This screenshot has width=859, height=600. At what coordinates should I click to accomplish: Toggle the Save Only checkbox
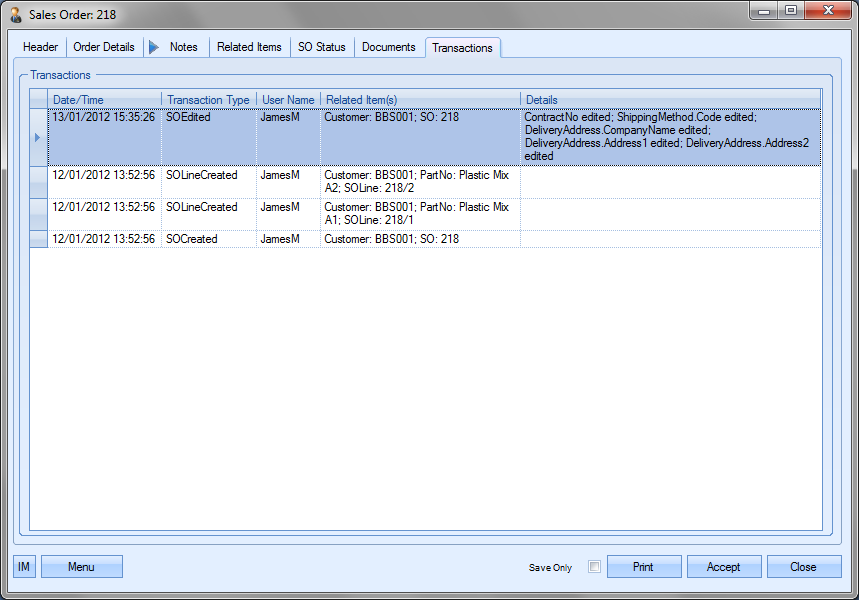594,567
